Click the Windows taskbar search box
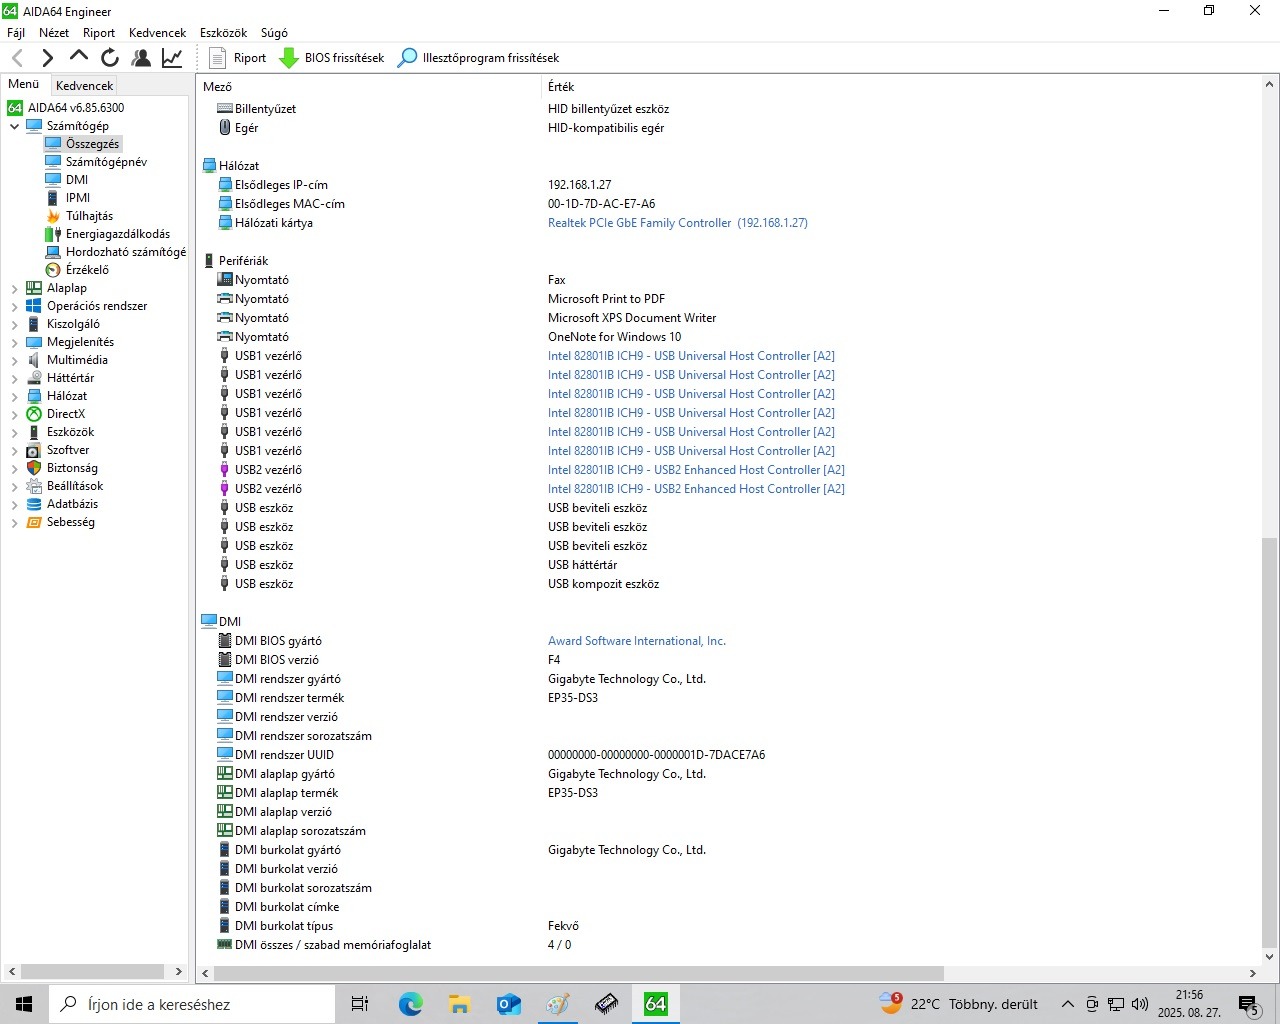Screen dimensions: 1280x1024 [x=192, y=1004]
